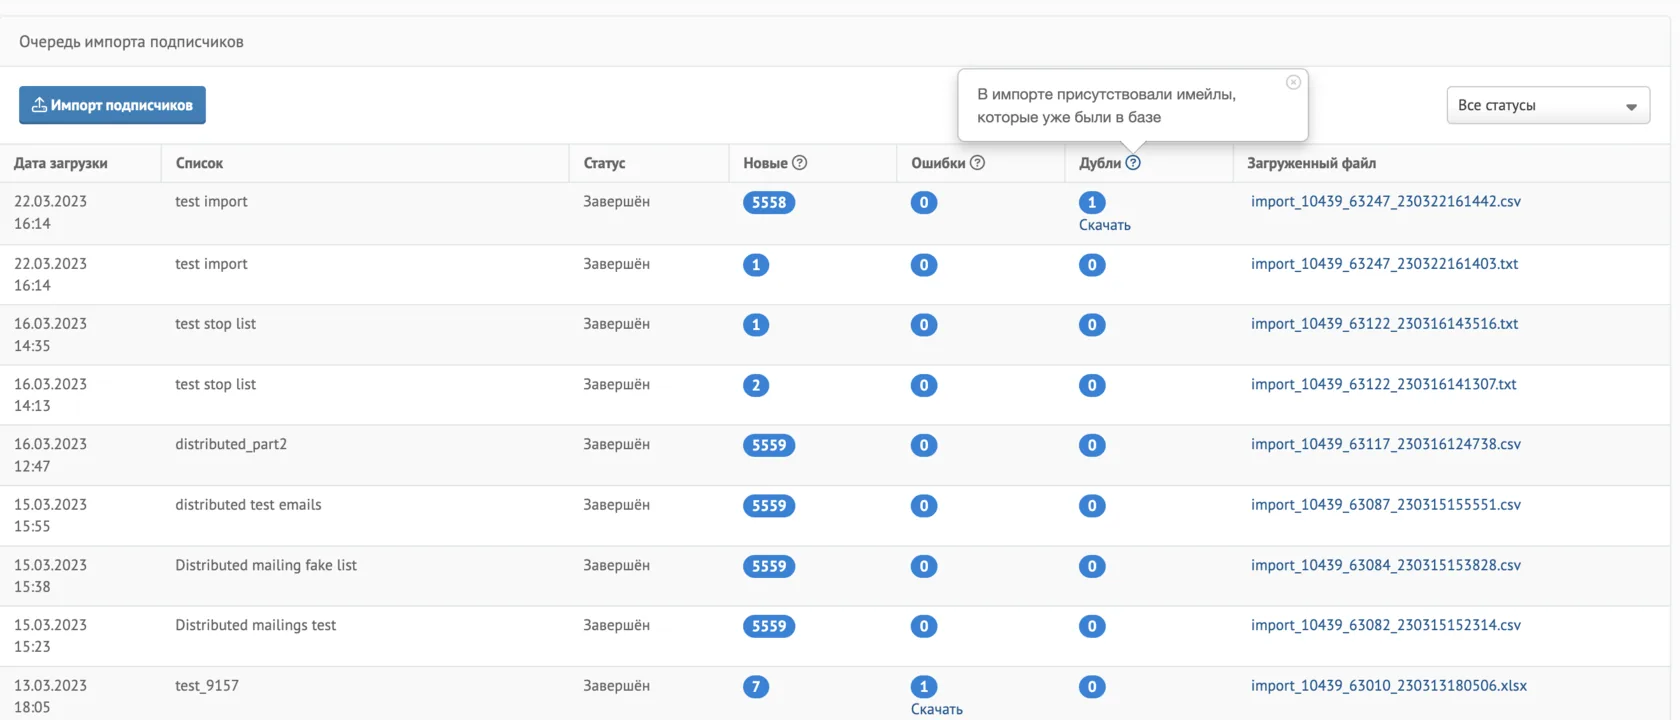Click the 5558 new subscribers badge

coord(769,202)
